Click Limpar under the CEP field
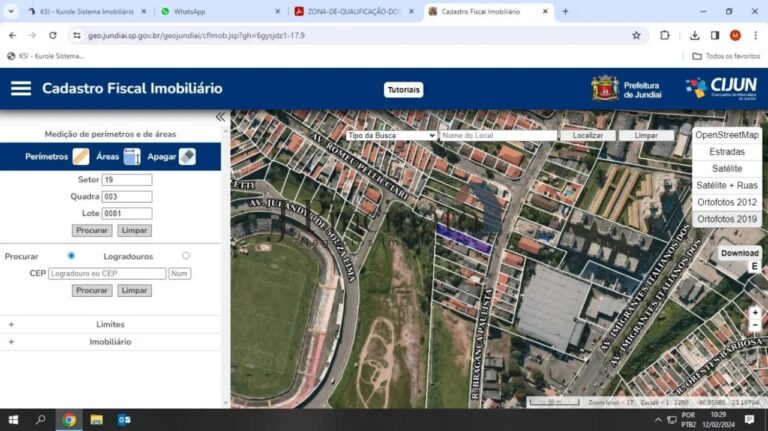768x431 pixels. (134, 290)
